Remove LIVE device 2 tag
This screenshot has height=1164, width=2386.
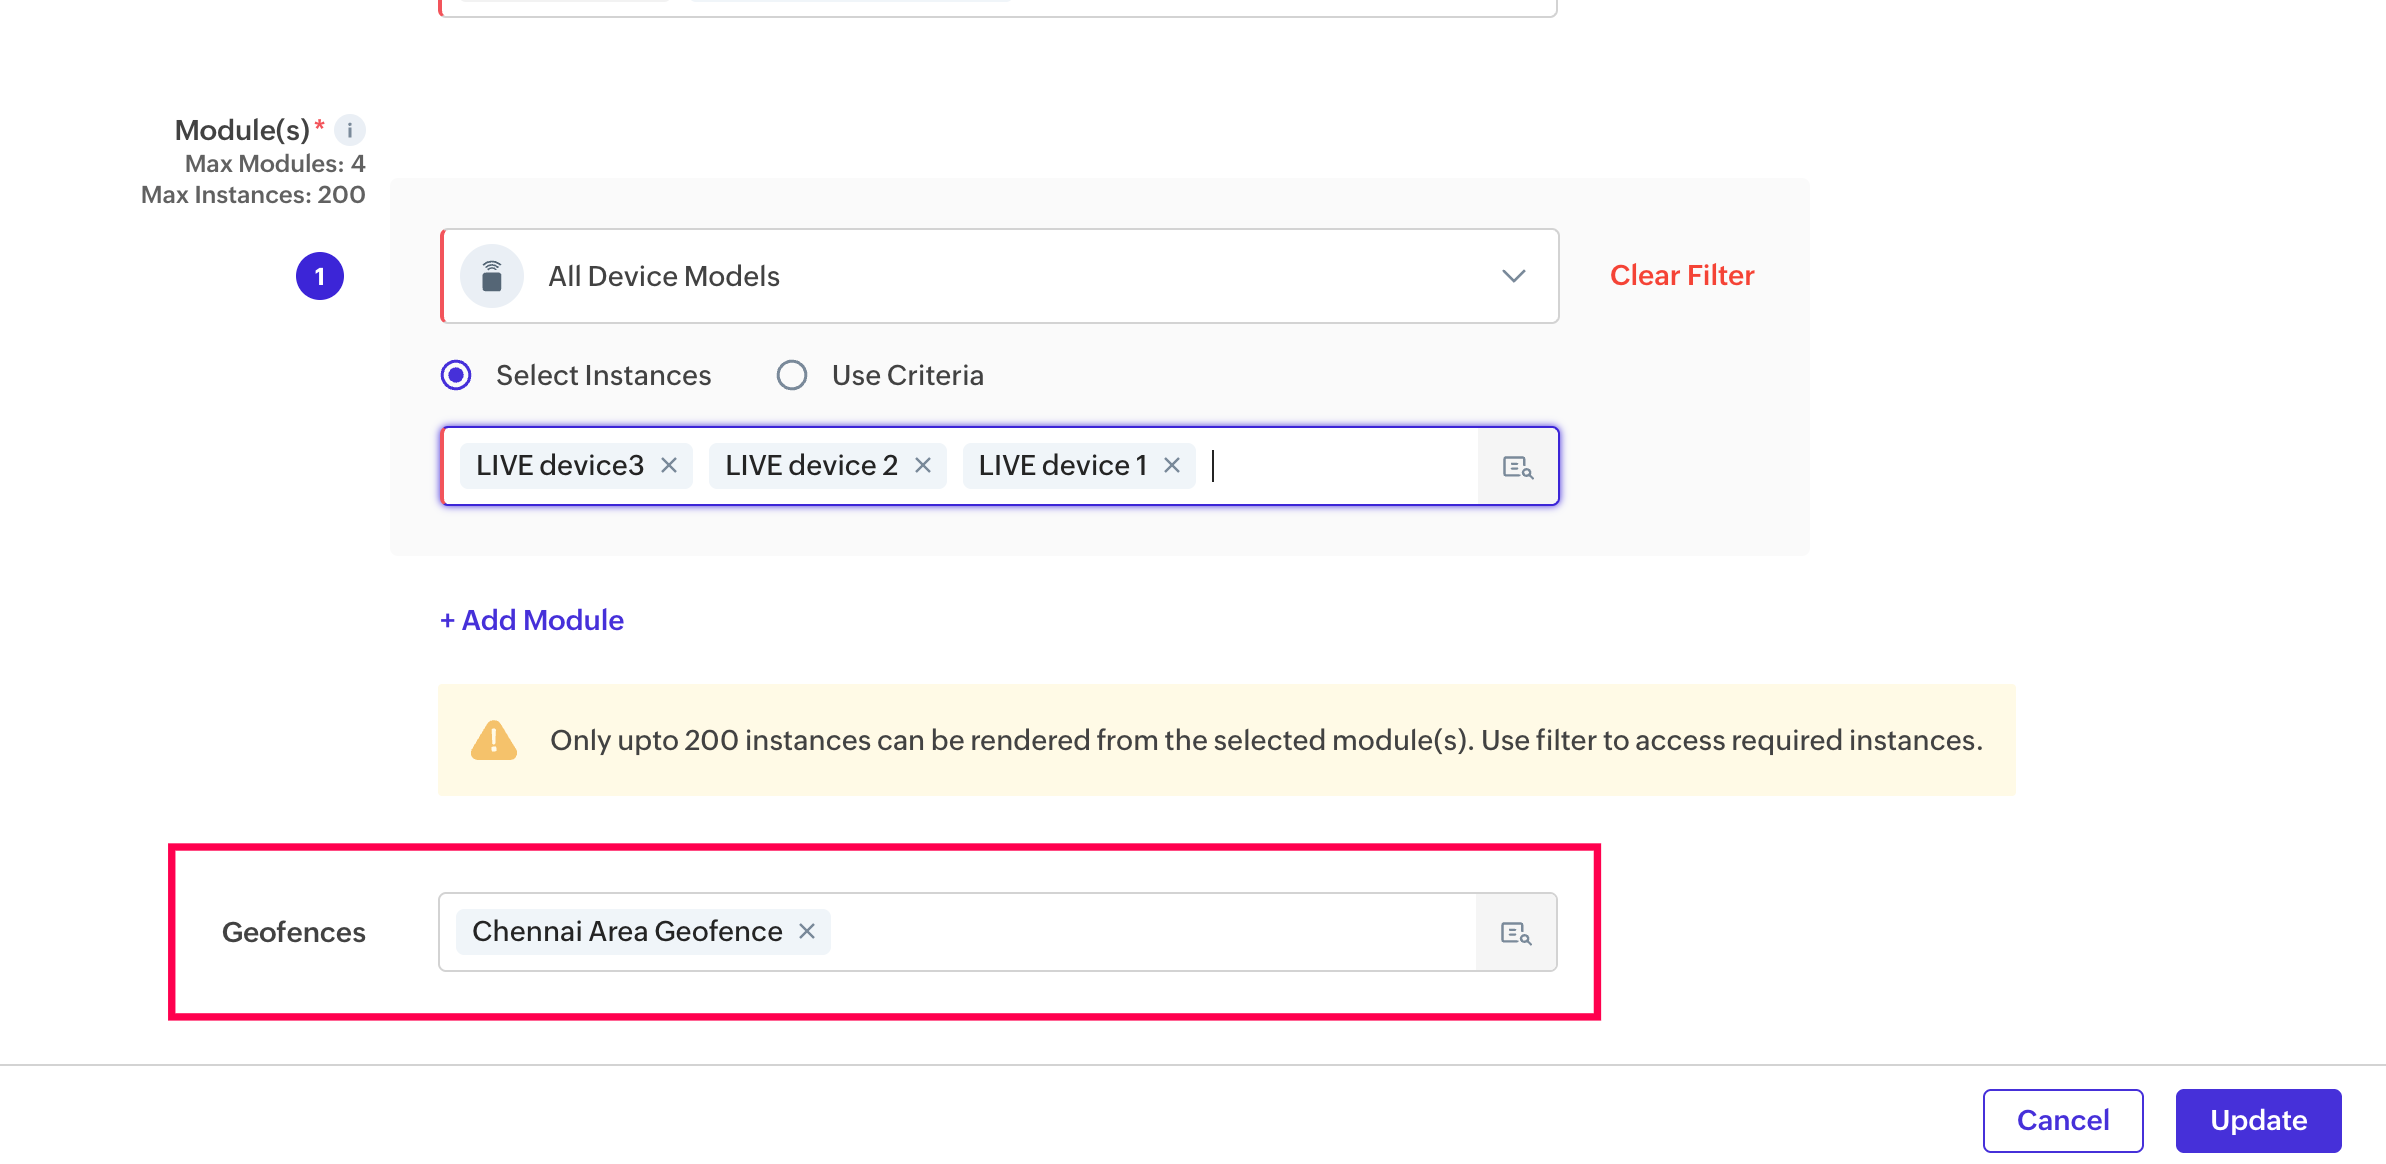click(x=923, y=466)
